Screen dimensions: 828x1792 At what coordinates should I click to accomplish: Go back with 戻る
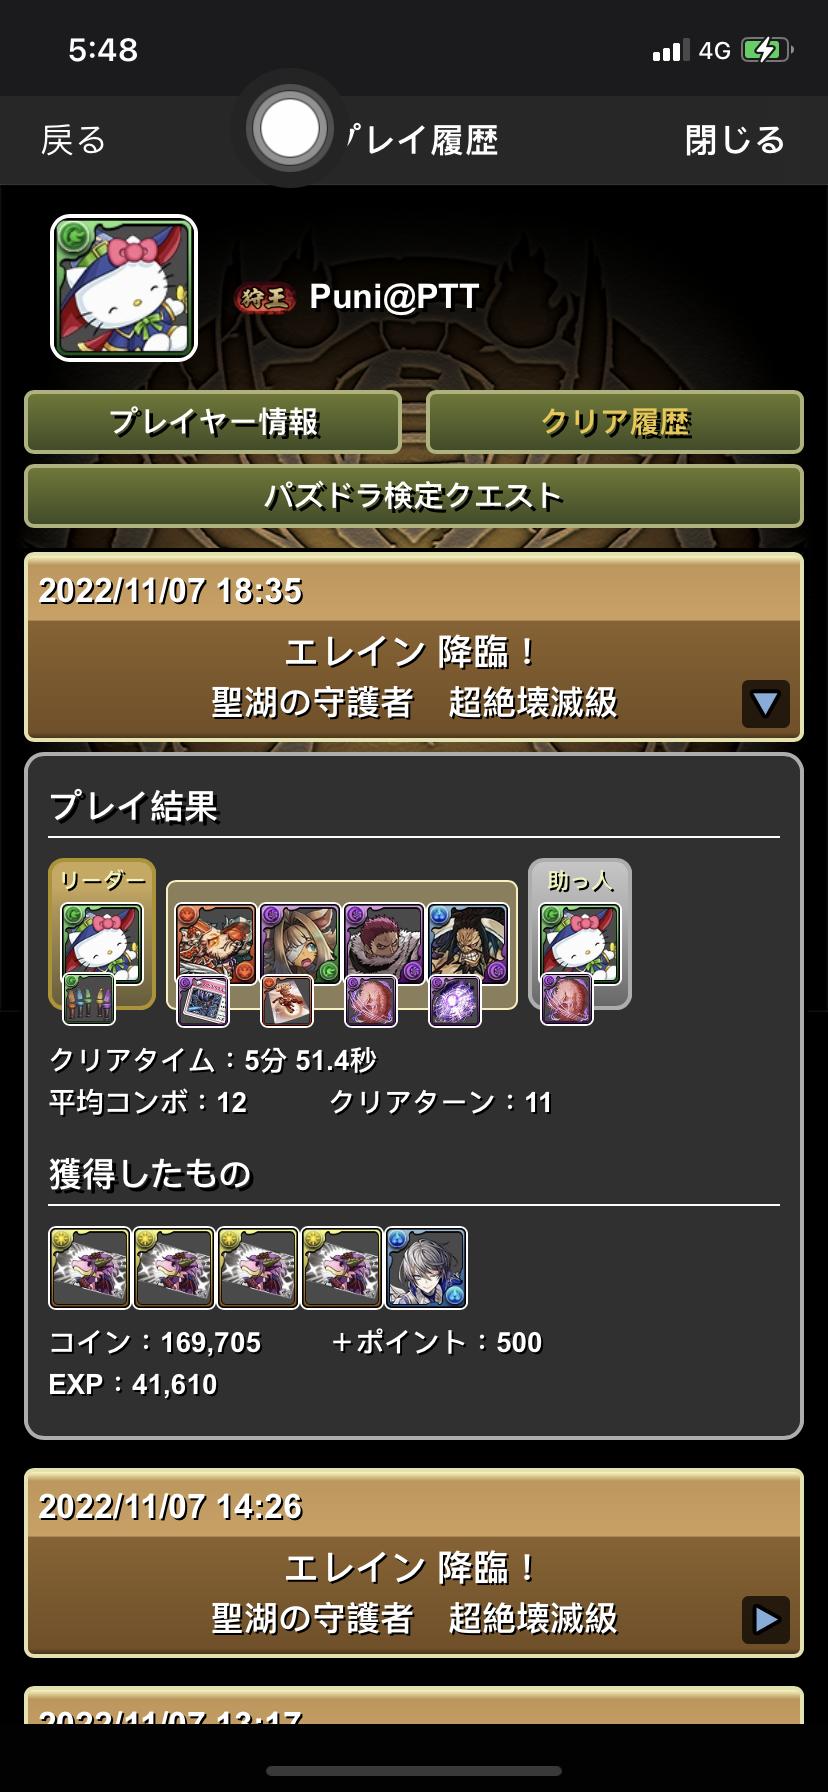73,140
